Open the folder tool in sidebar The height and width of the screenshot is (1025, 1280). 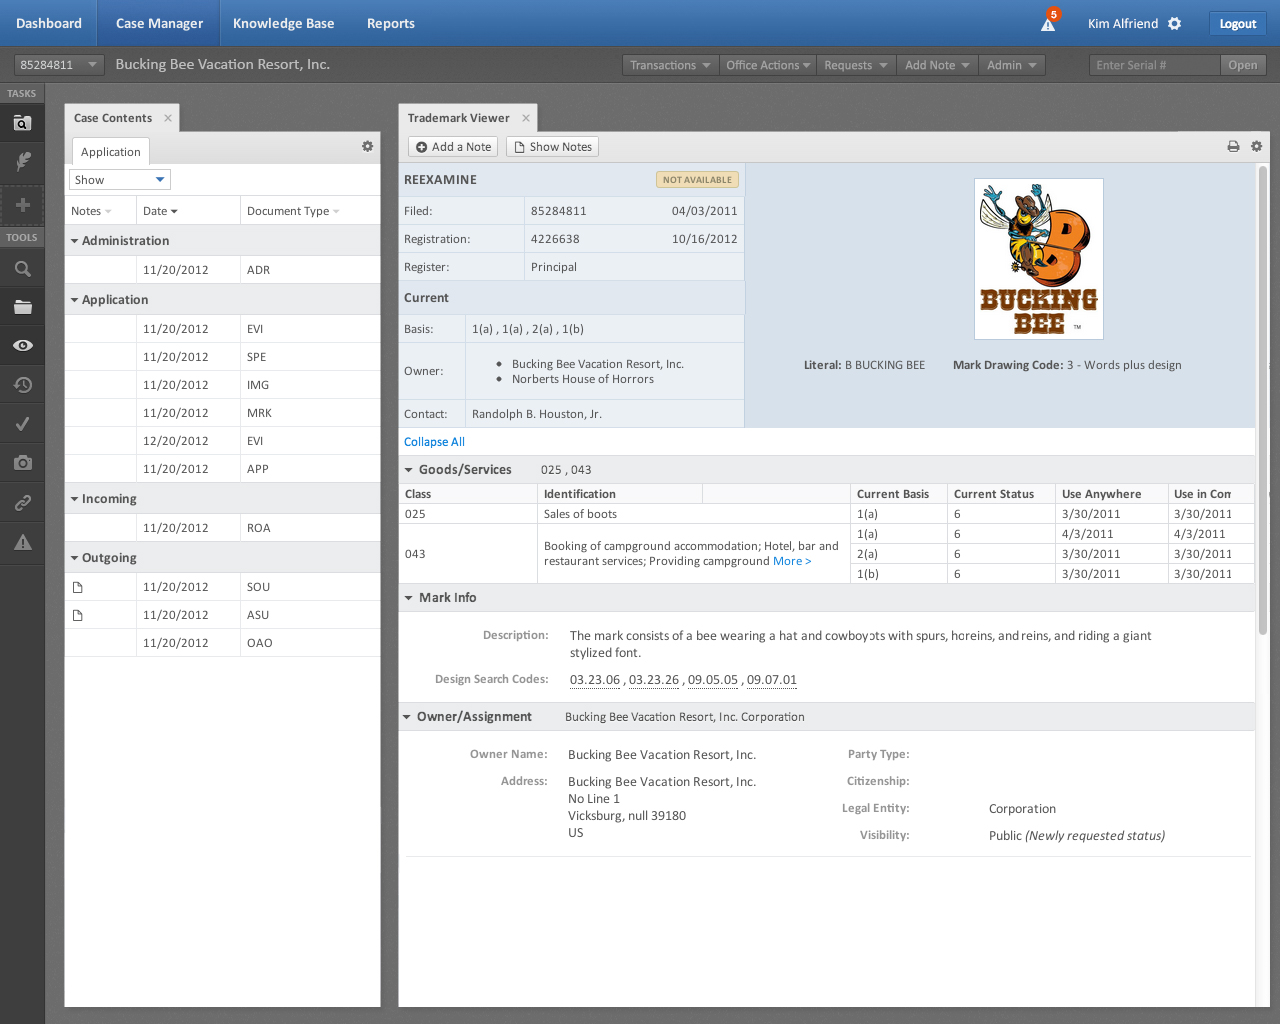(x=22, y=308)
